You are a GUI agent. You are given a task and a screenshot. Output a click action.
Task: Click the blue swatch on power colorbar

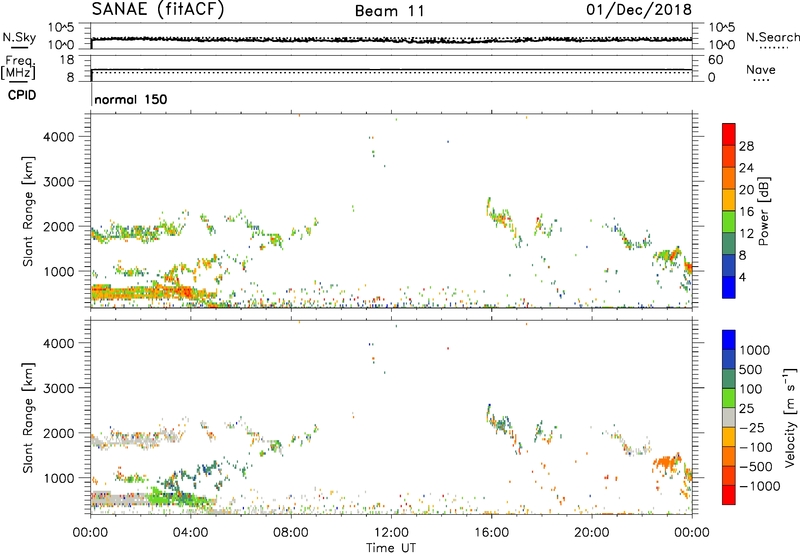[x=729, y=287]
